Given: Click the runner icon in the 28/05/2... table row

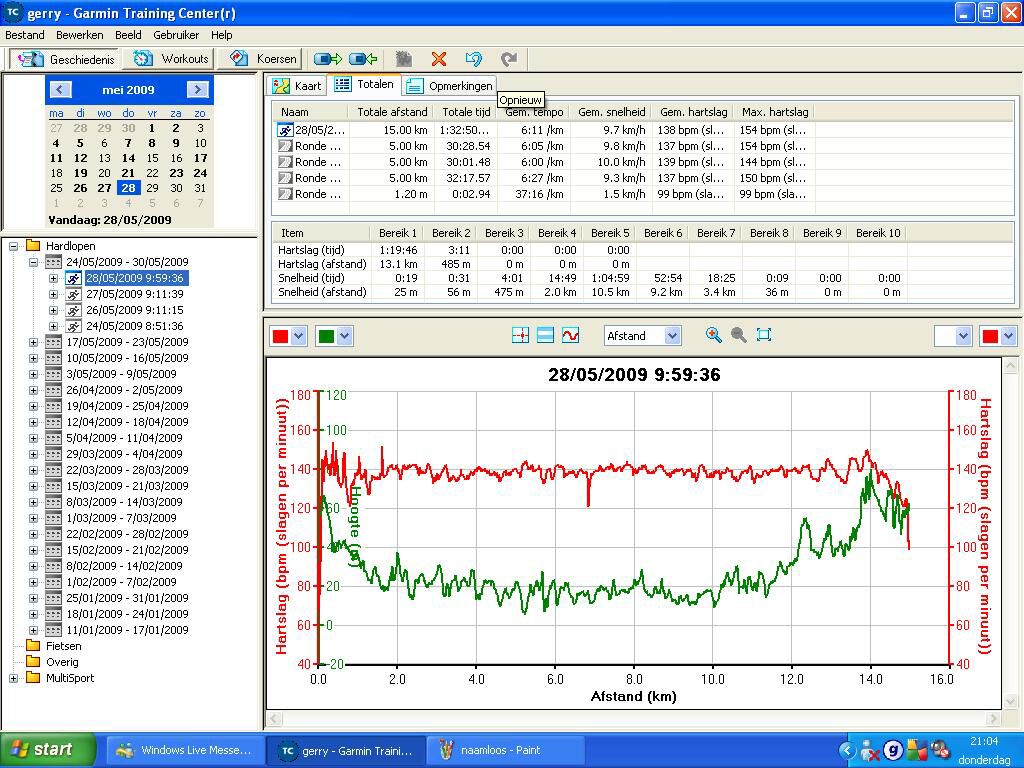Looking at the screenshot, I should point(285,130).
